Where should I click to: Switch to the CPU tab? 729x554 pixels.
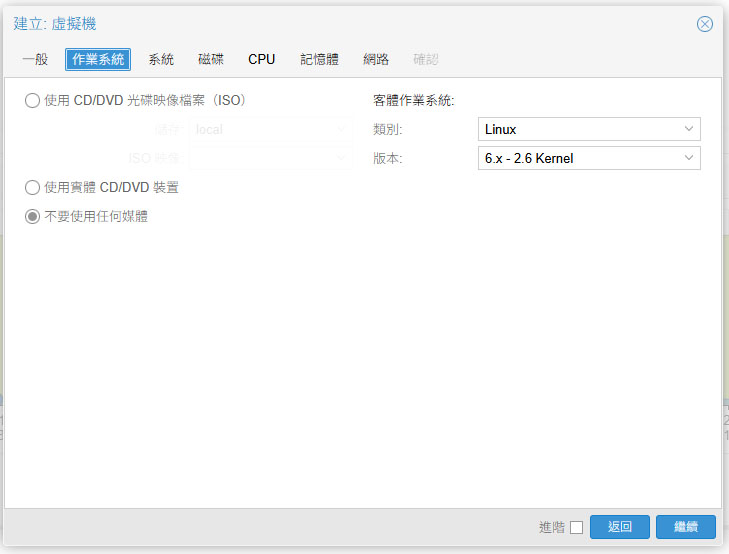click(262, 59)
